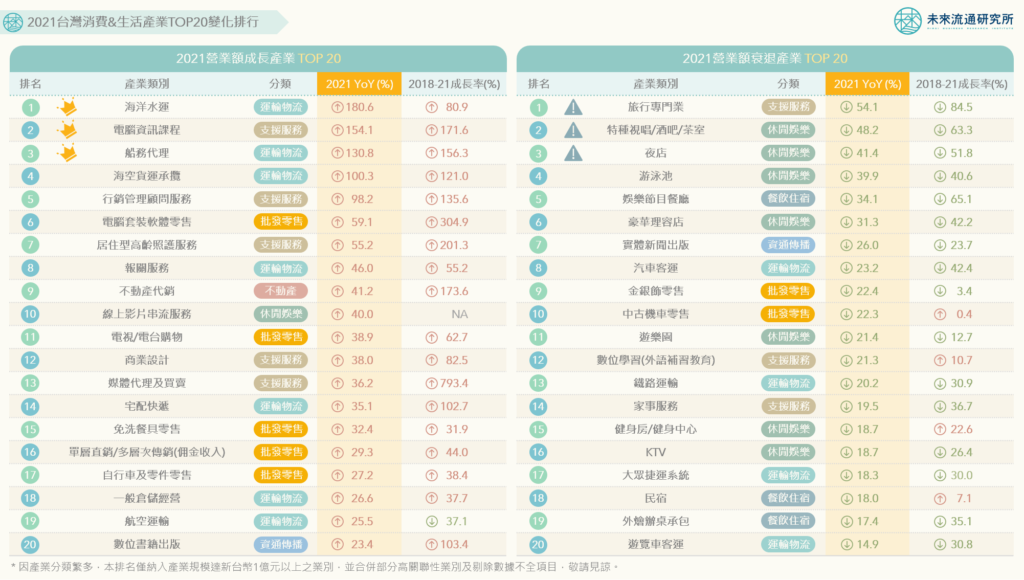Click the crown icon beside 電腦資訊課程
The width and height of the screenshot is (1024, 580).
pyautogui.click(x=67, y=129)
